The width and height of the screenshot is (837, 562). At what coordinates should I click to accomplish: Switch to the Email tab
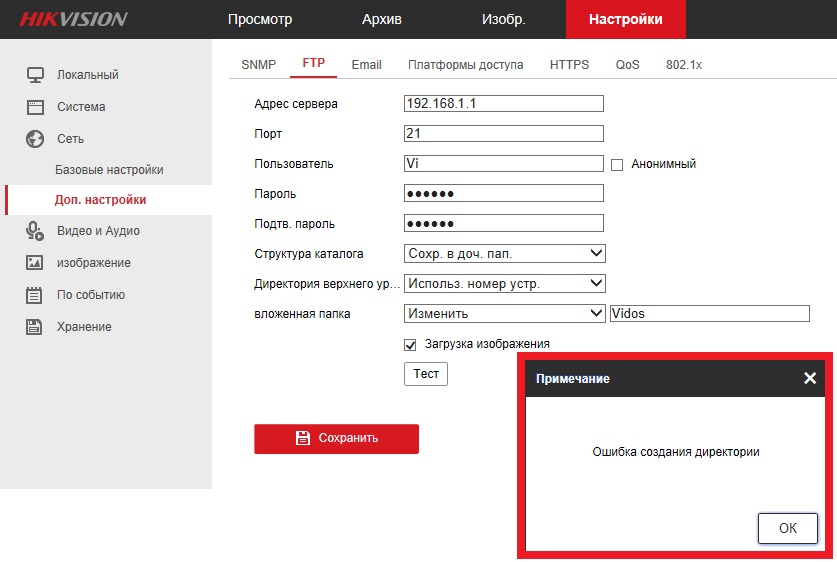tap(366, 65)
